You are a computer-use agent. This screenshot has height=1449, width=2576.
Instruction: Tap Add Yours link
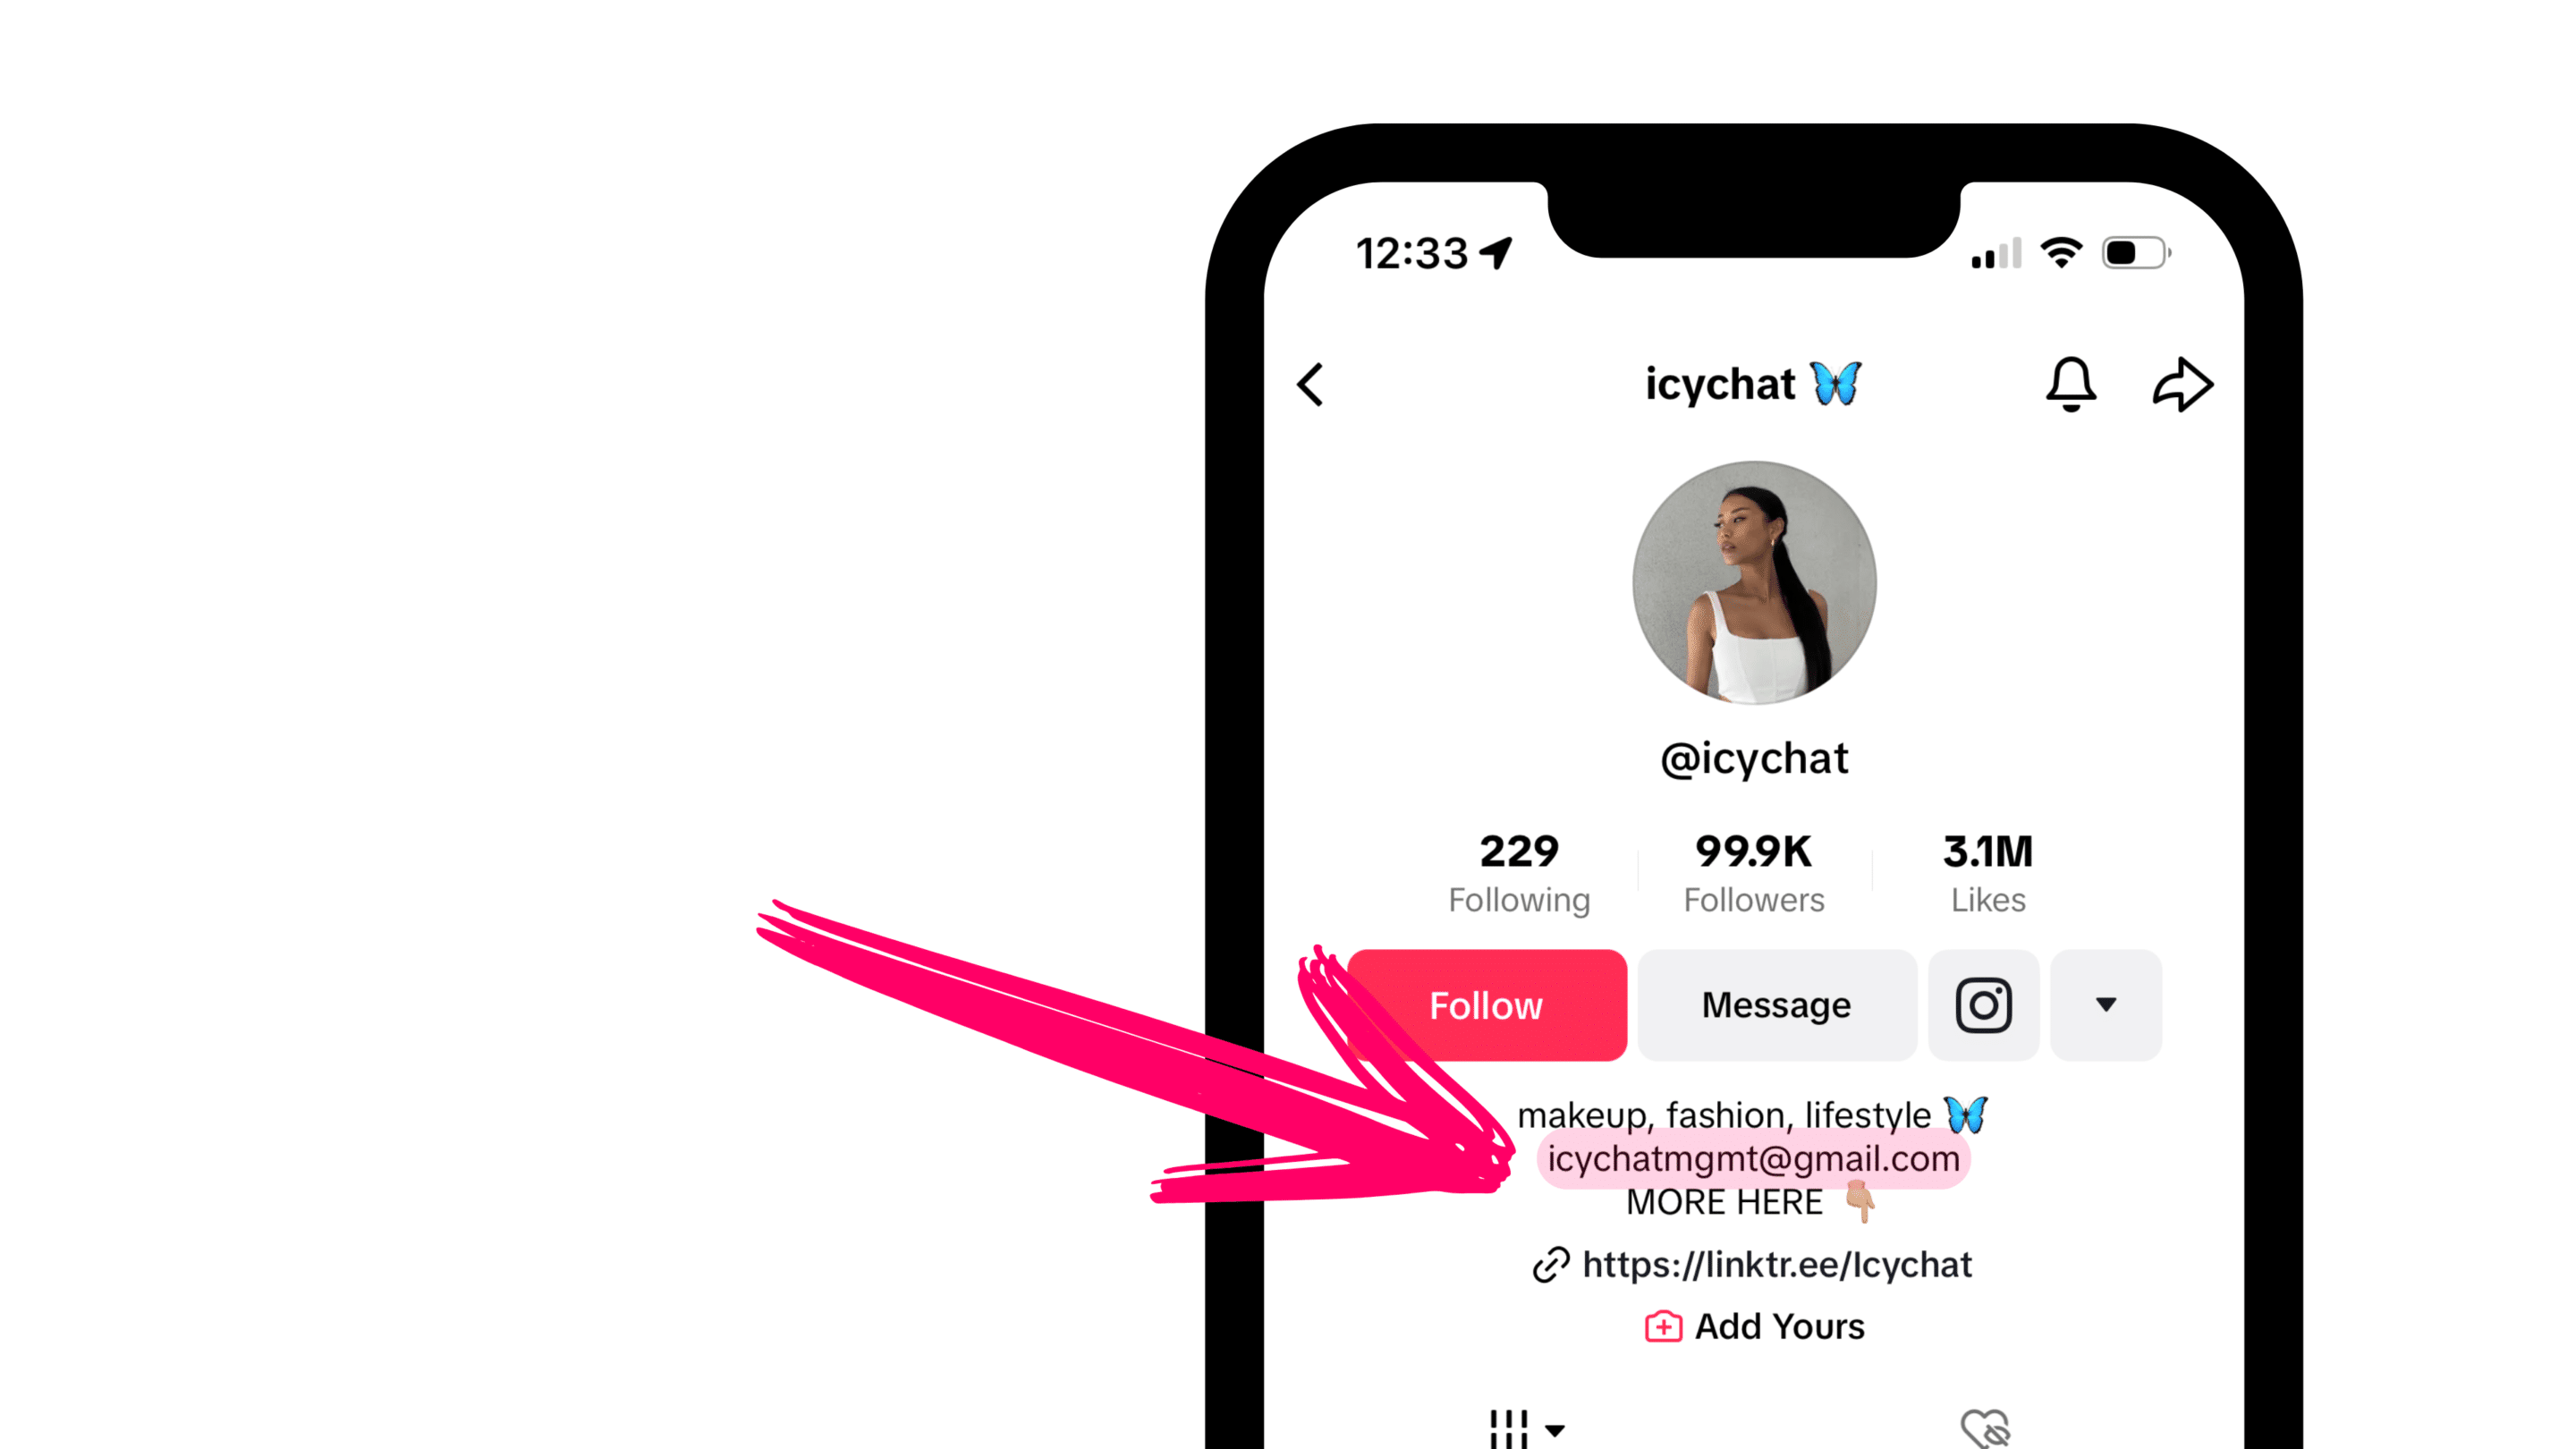1753,1326
